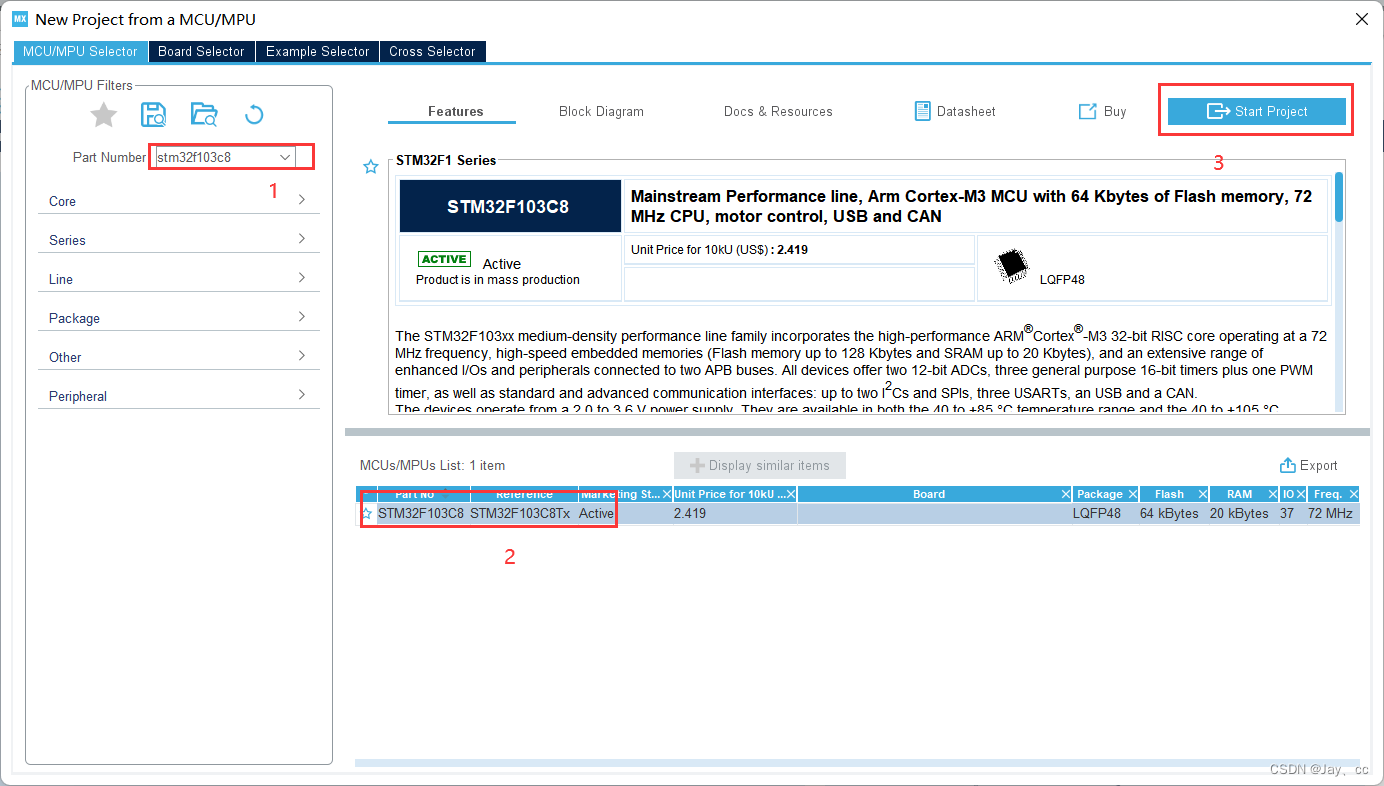
Task: Click the save search icon
Action: (x=153, y=115)
